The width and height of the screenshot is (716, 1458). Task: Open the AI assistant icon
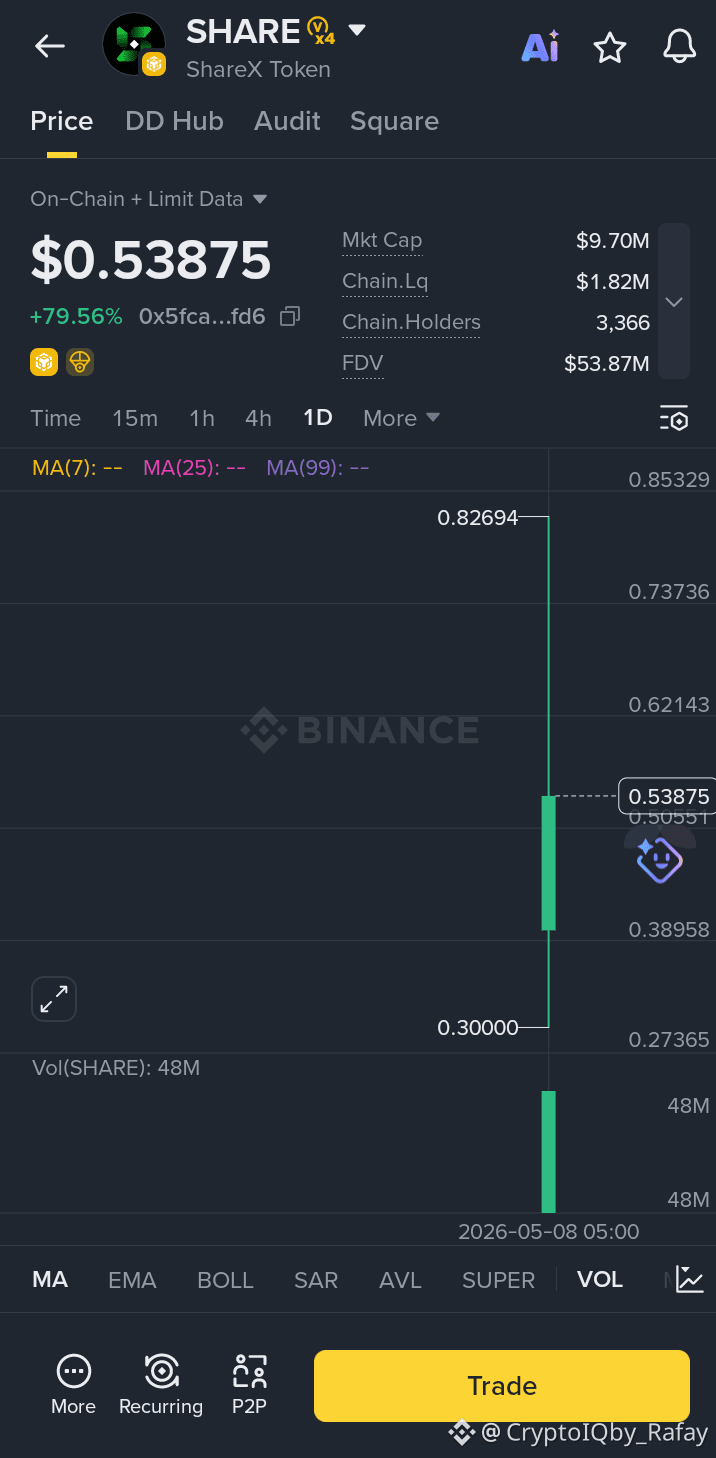point(540,47)
